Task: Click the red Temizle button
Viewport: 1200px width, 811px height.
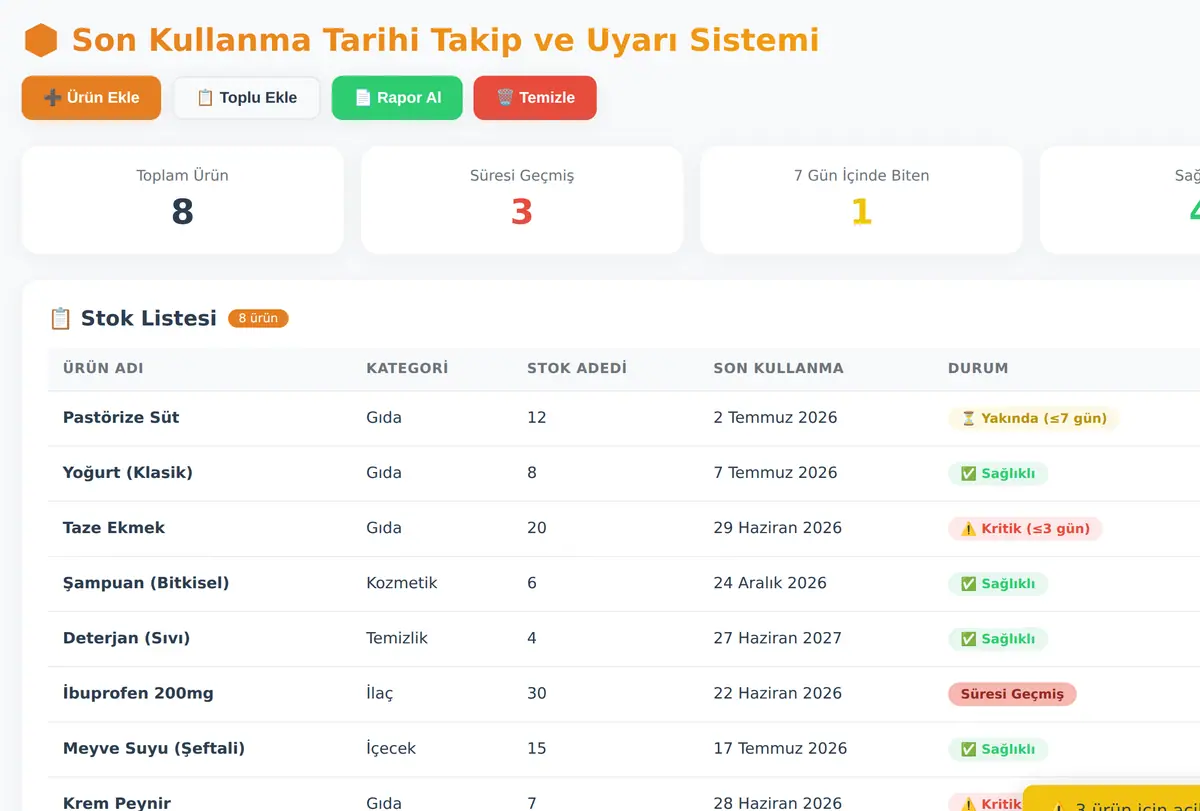Action: (535, 98)
